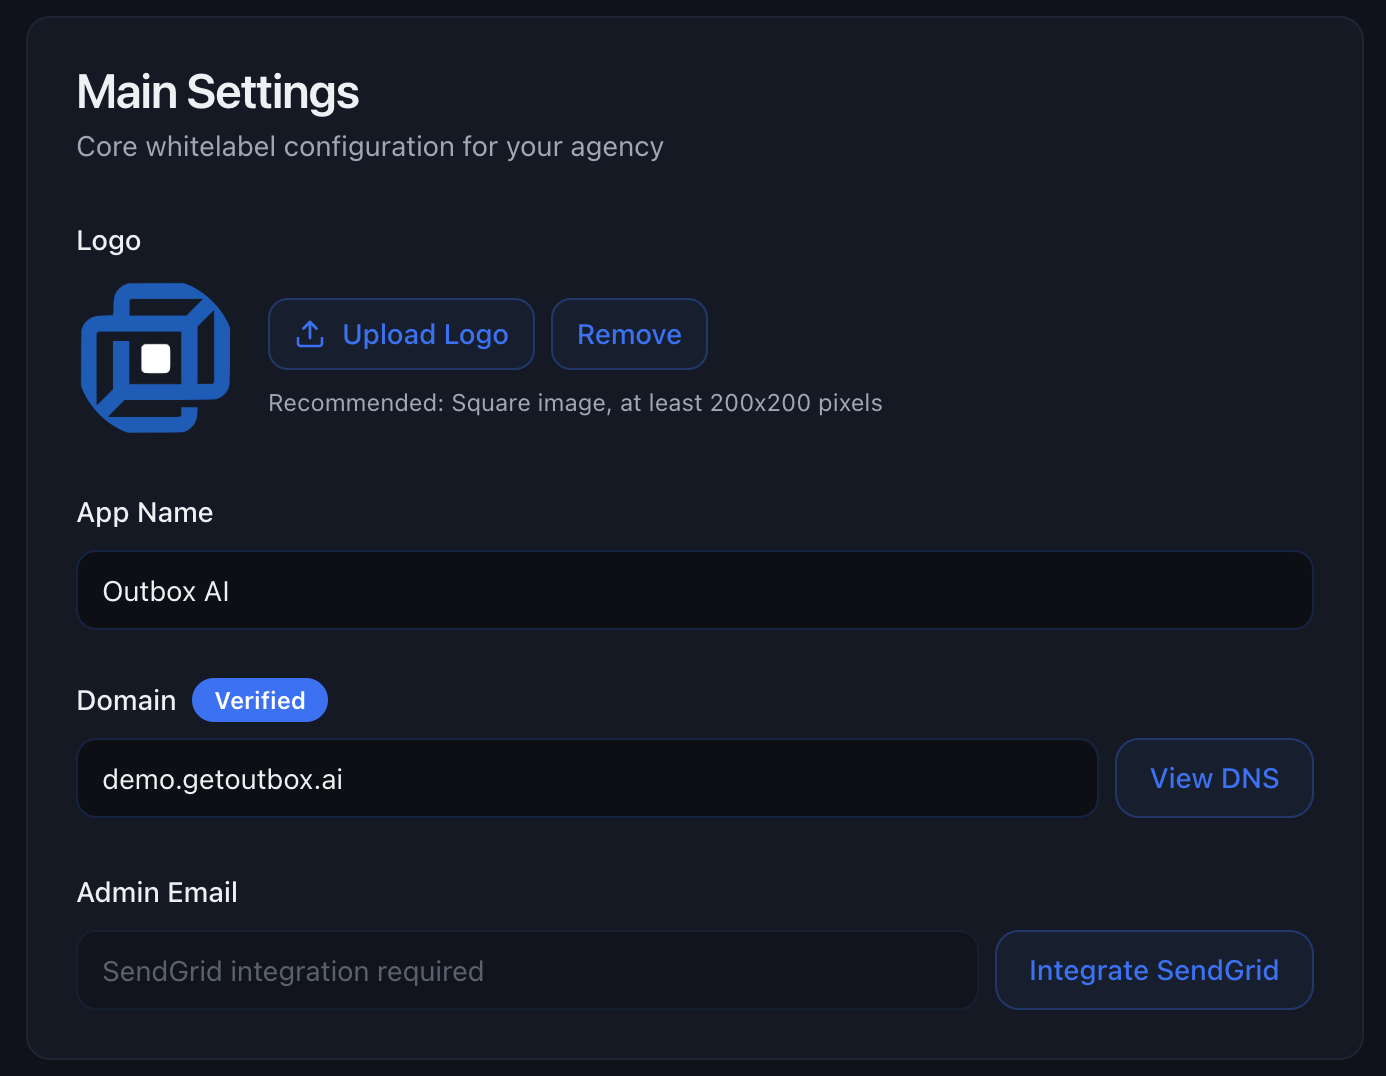The height and width of the screenshot is (1076, 1386).
Task: Click the domain field showing demo.getoutbox.ai
Action: point(586,778)
